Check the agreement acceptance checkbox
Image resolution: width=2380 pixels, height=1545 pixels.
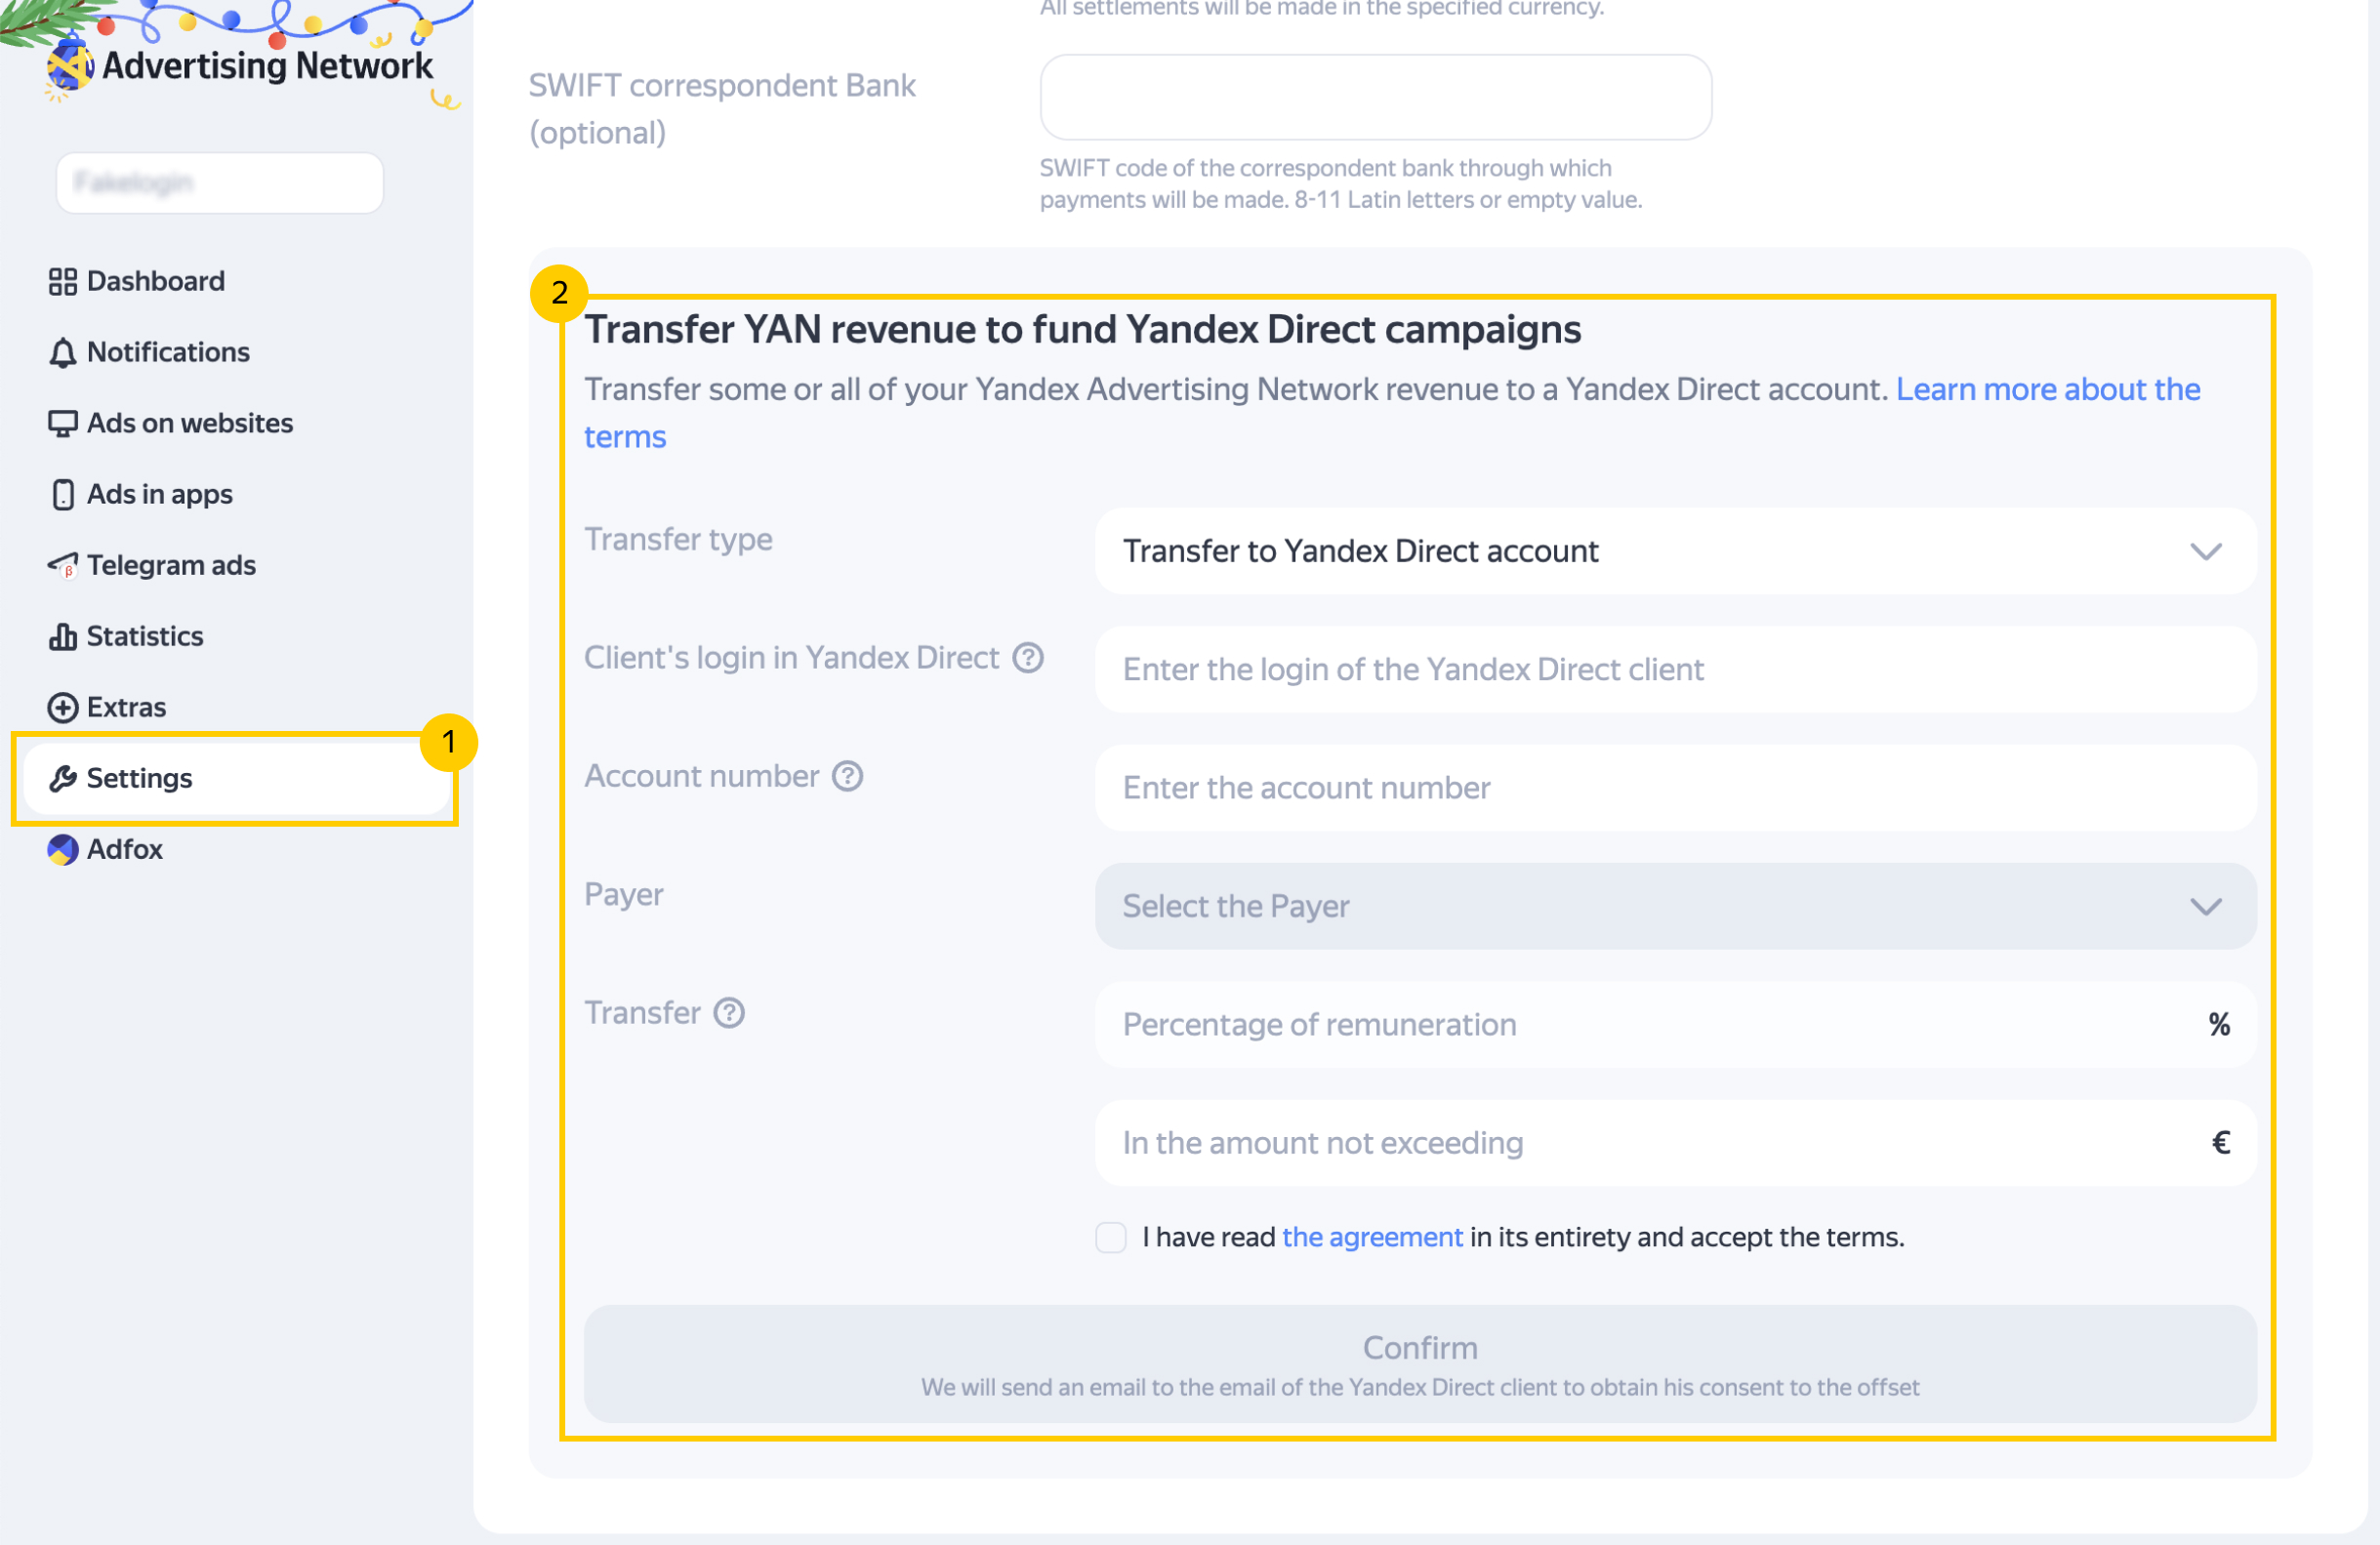point(1111,1238)
